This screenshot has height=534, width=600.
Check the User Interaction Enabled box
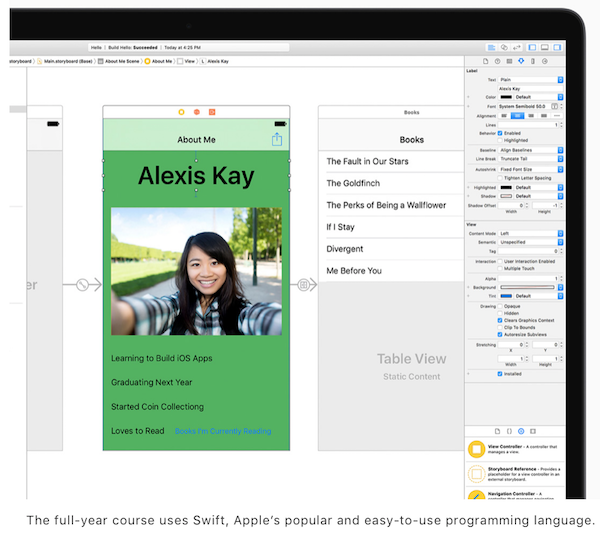500,261
